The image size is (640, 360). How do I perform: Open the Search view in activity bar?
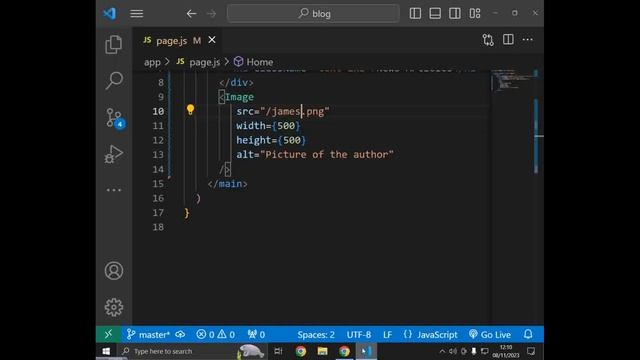(114, 80)
